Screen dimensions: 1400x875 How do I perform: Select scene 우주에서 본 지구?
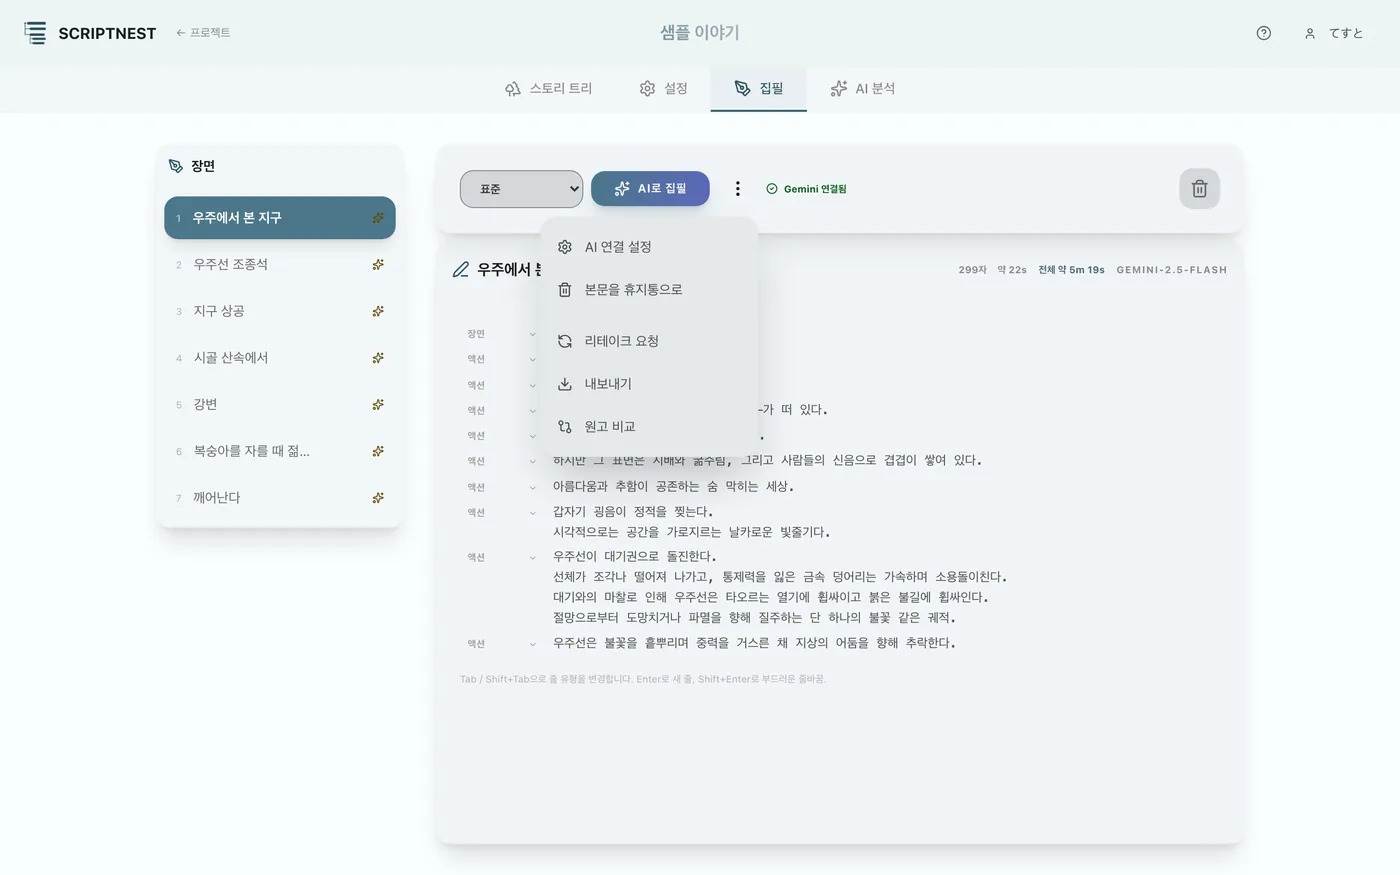coord(280,218)
